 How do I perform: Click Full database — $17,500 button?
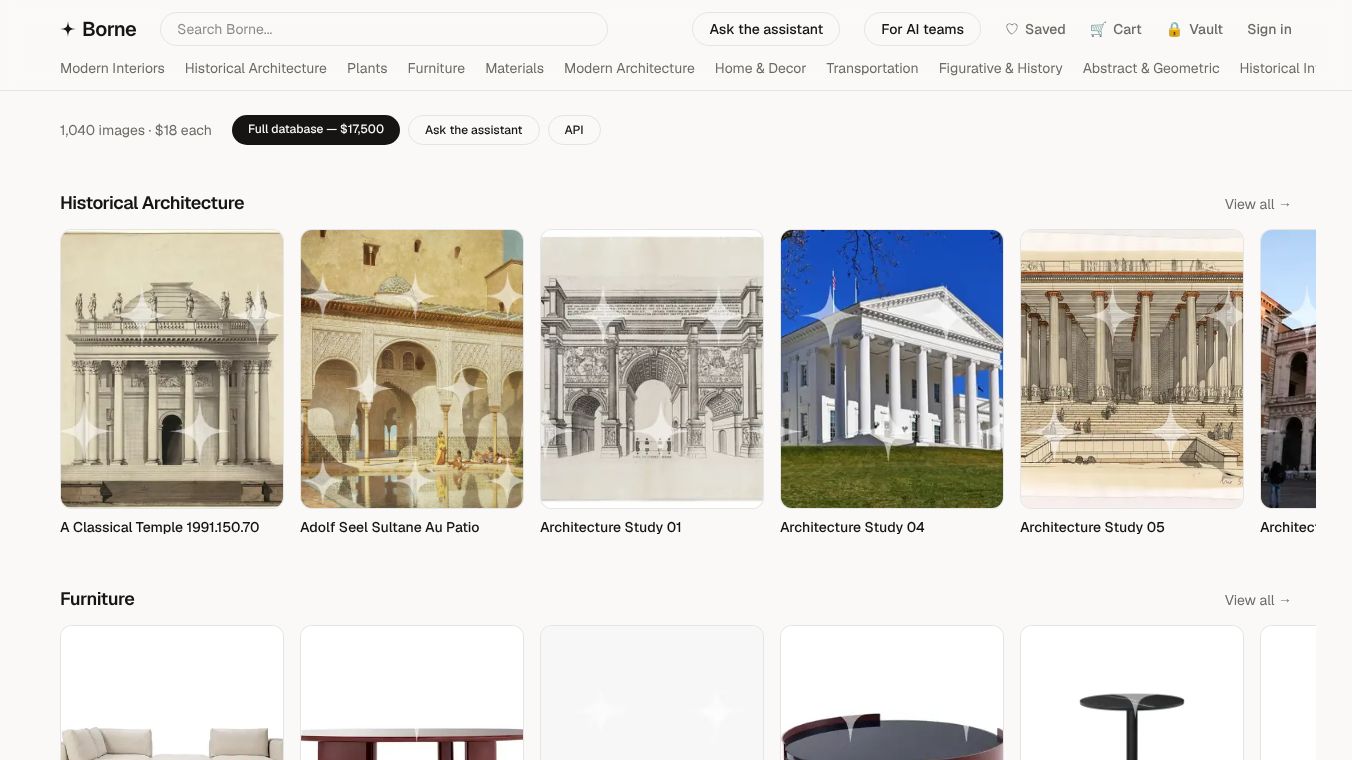[x=316, y=130]
